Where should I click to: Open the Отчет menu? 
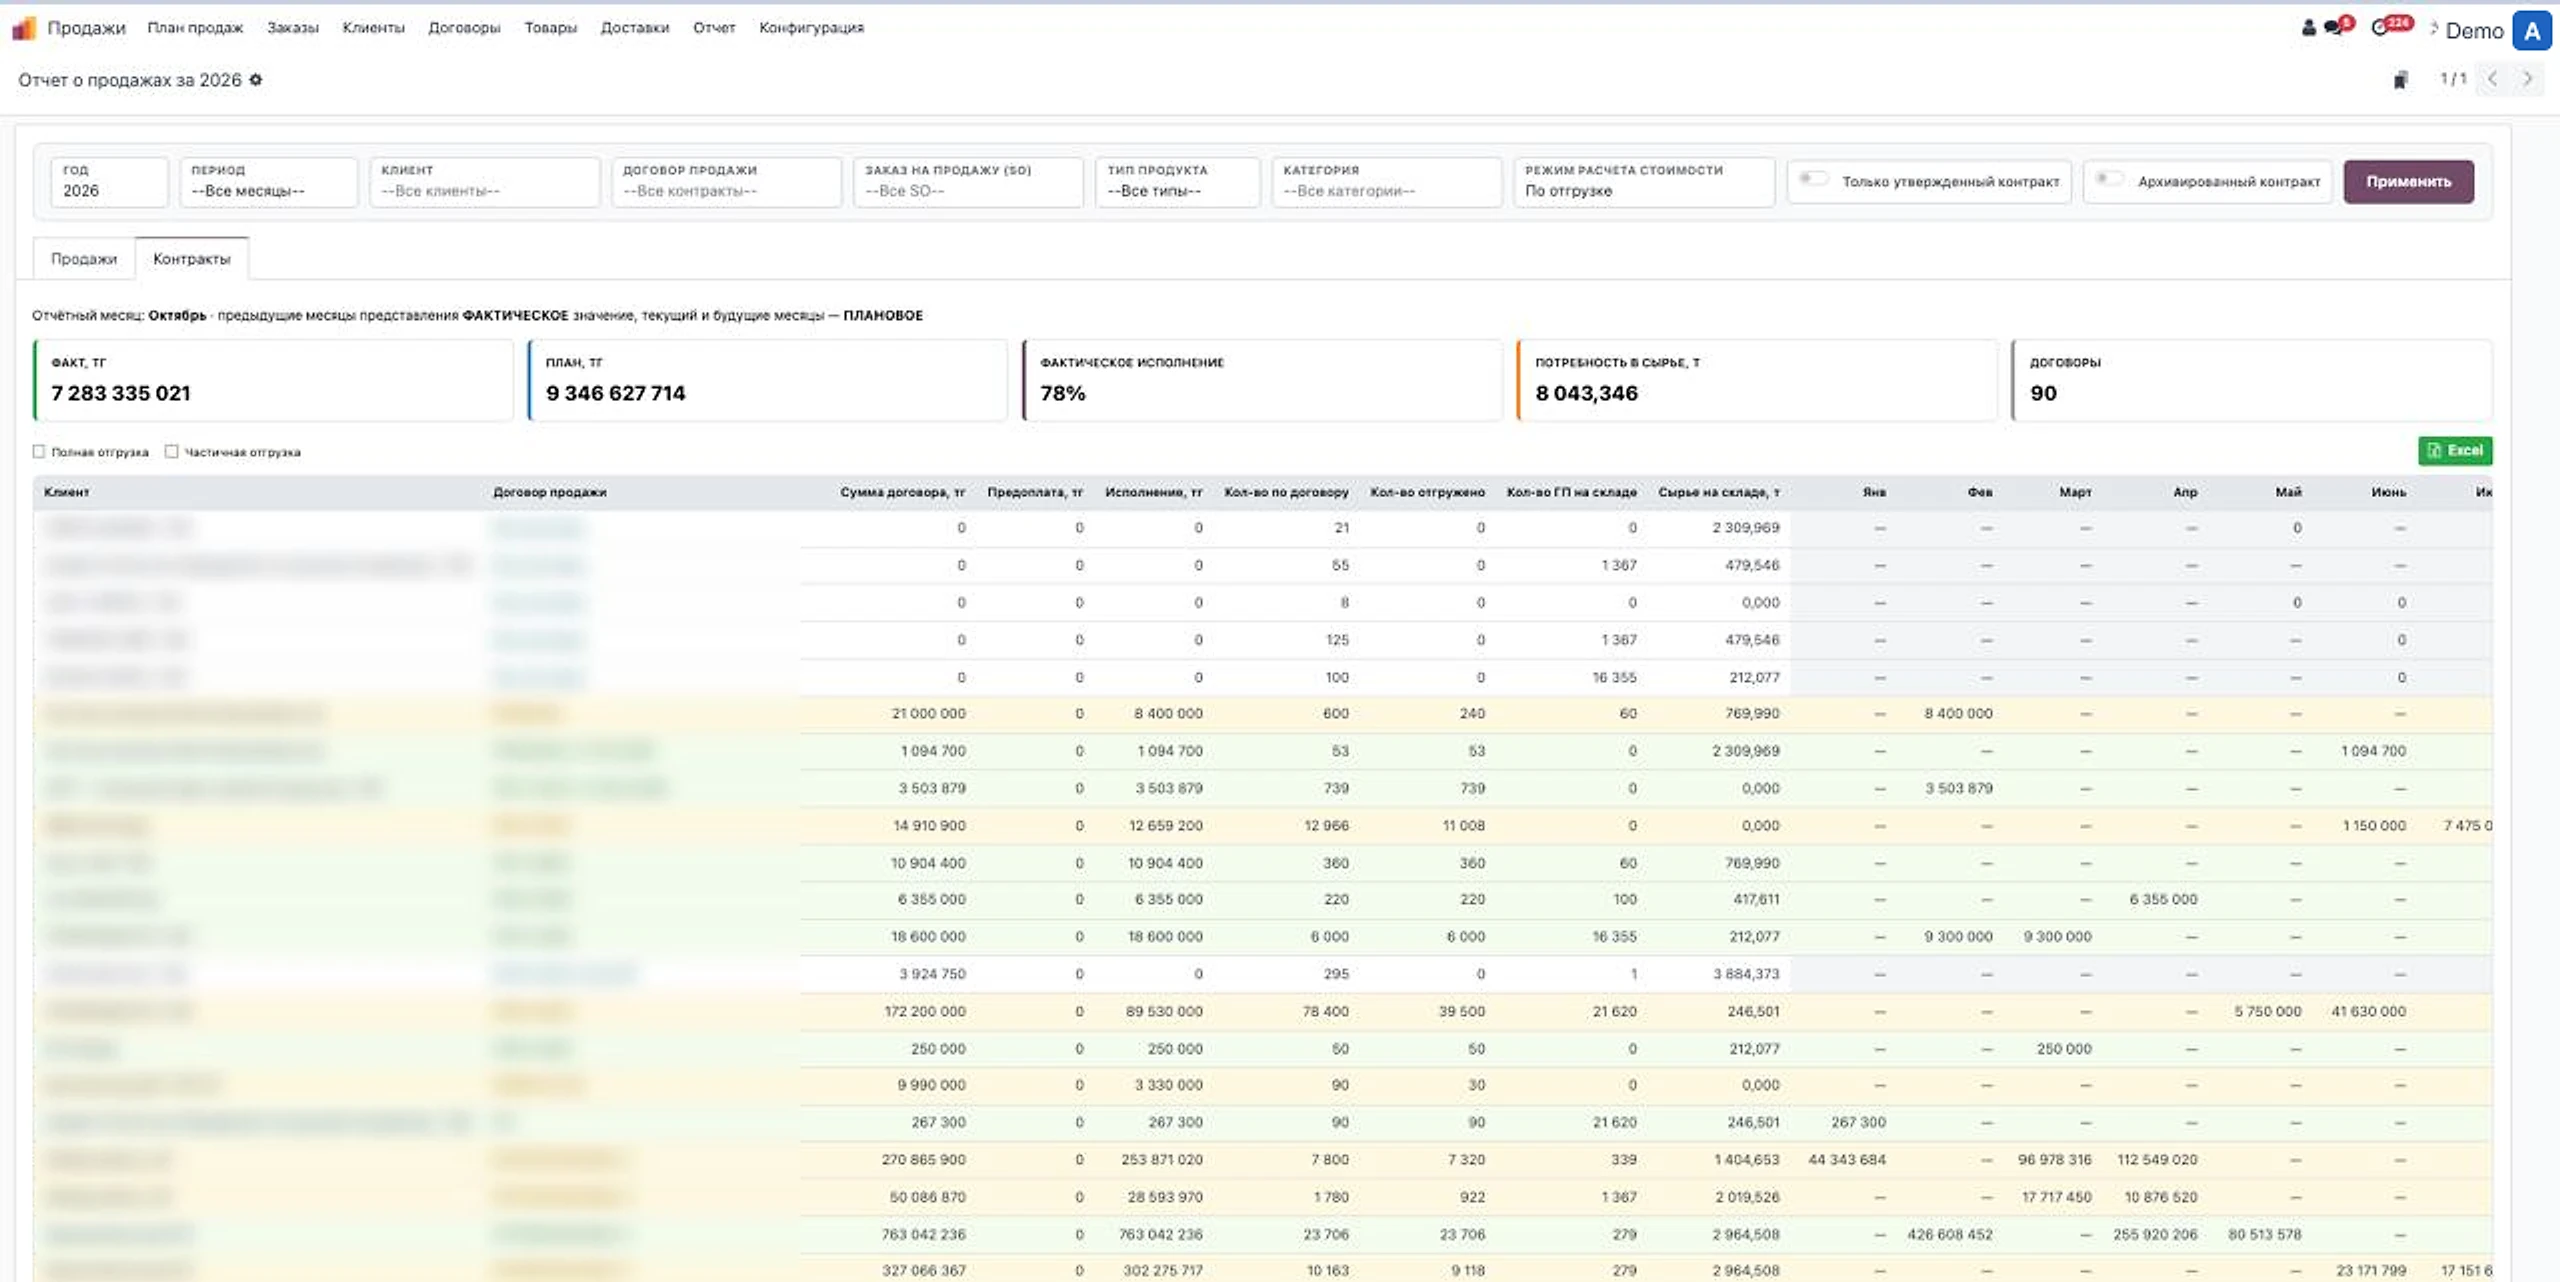714,28
